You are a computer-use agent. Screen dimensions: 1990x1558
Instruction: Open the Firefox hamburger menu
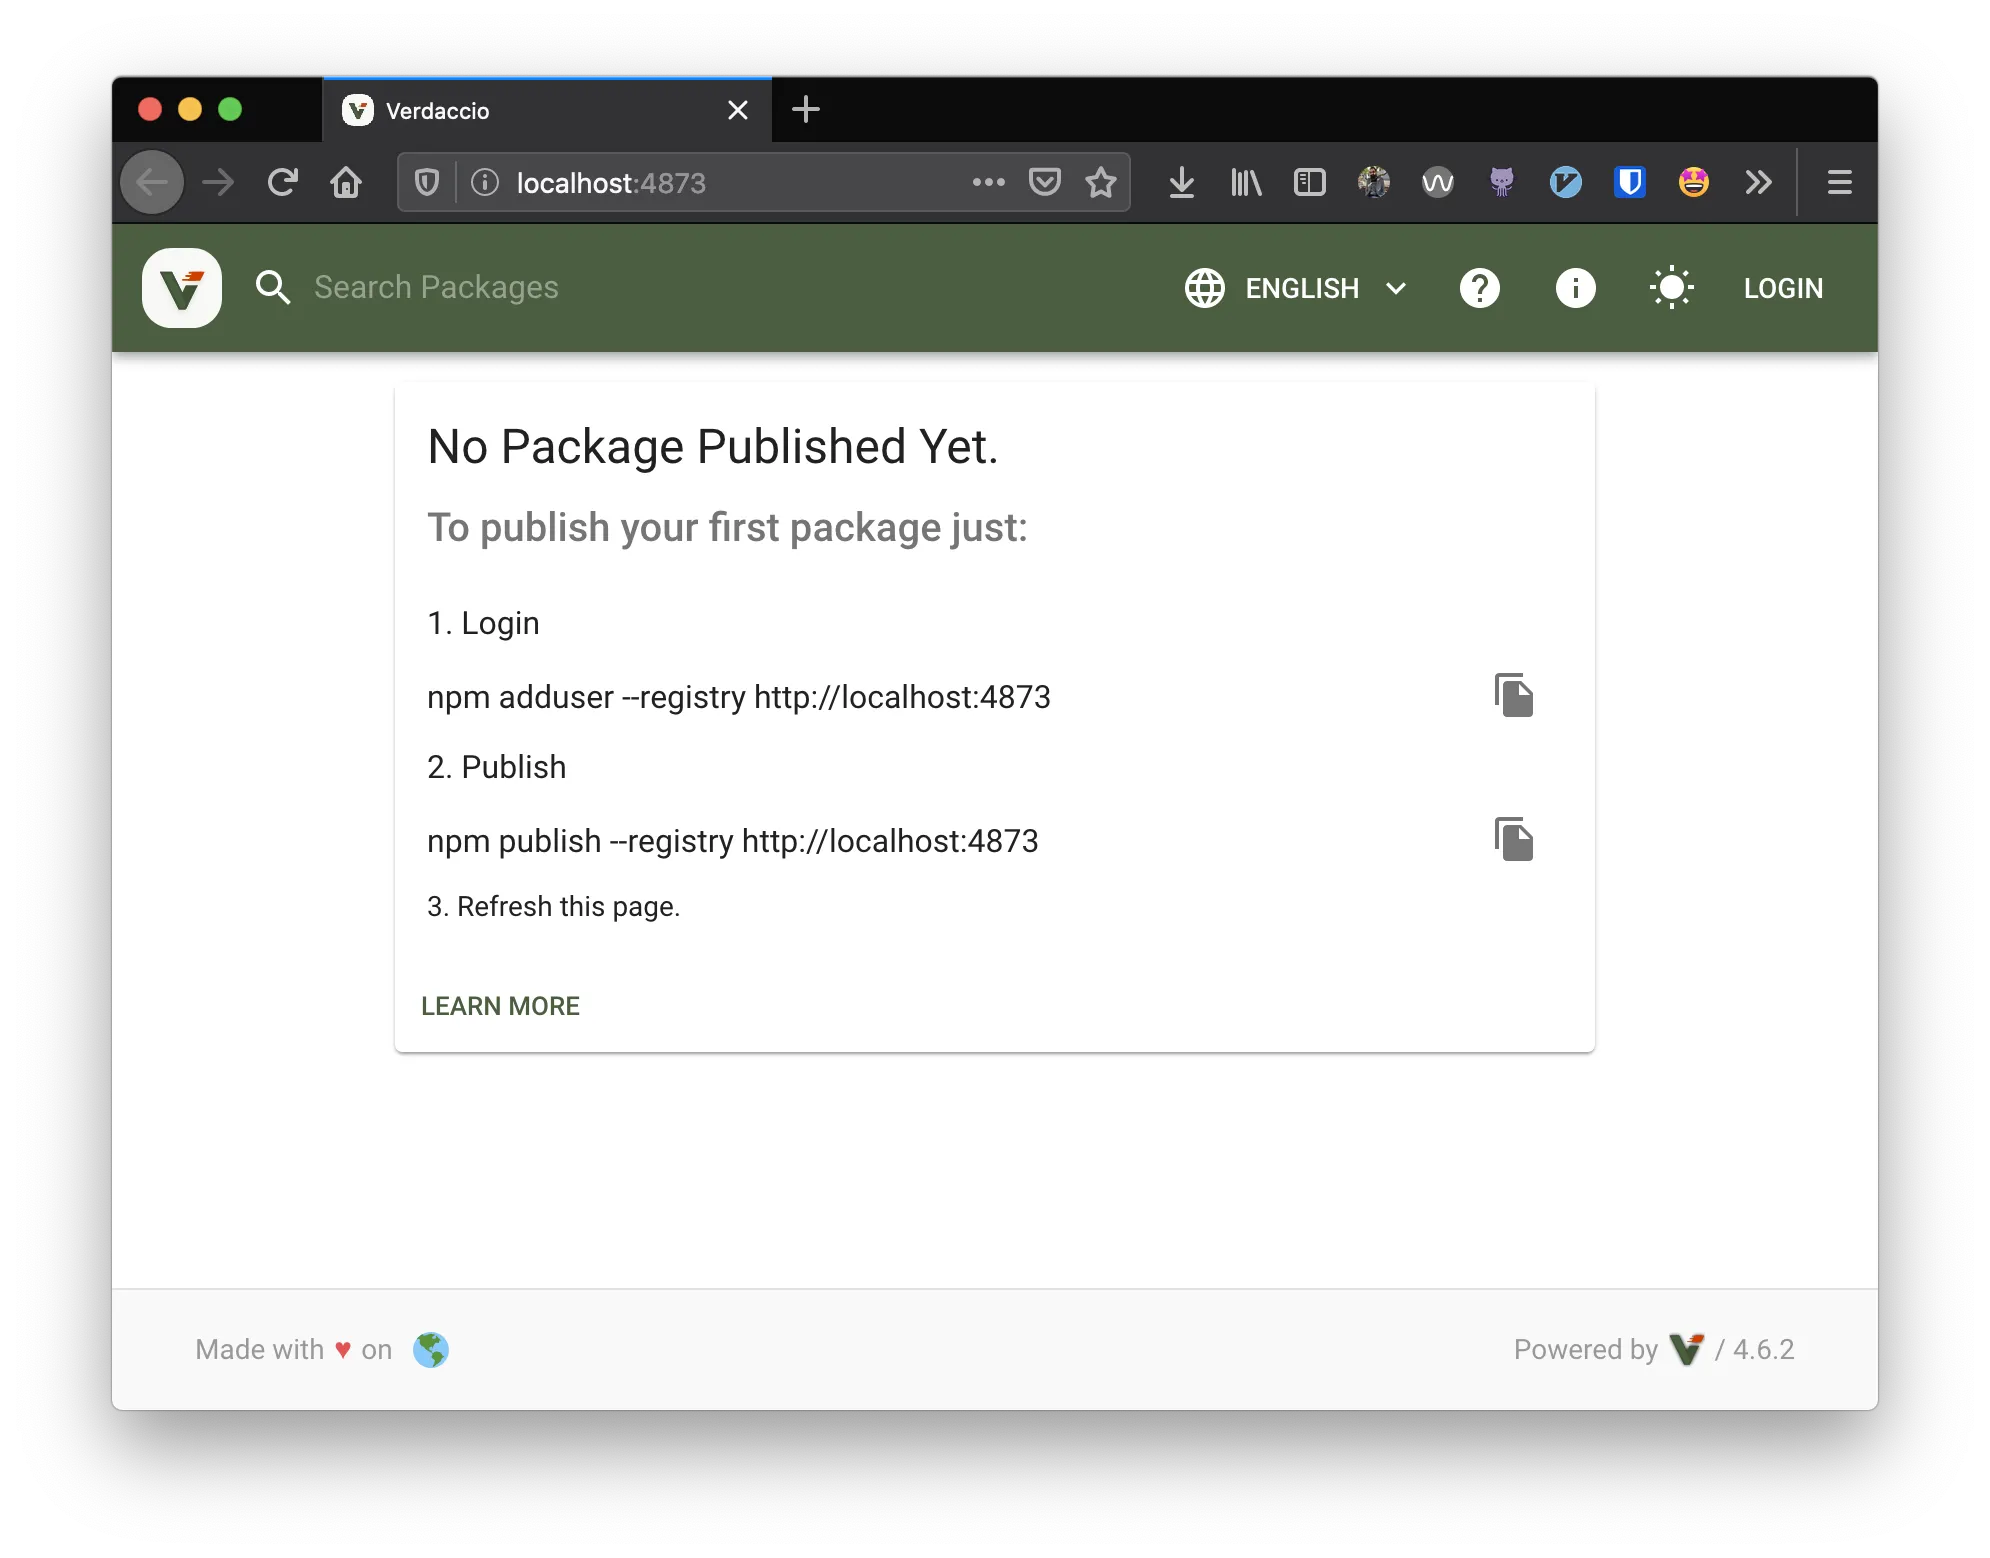coord(1839,182)
